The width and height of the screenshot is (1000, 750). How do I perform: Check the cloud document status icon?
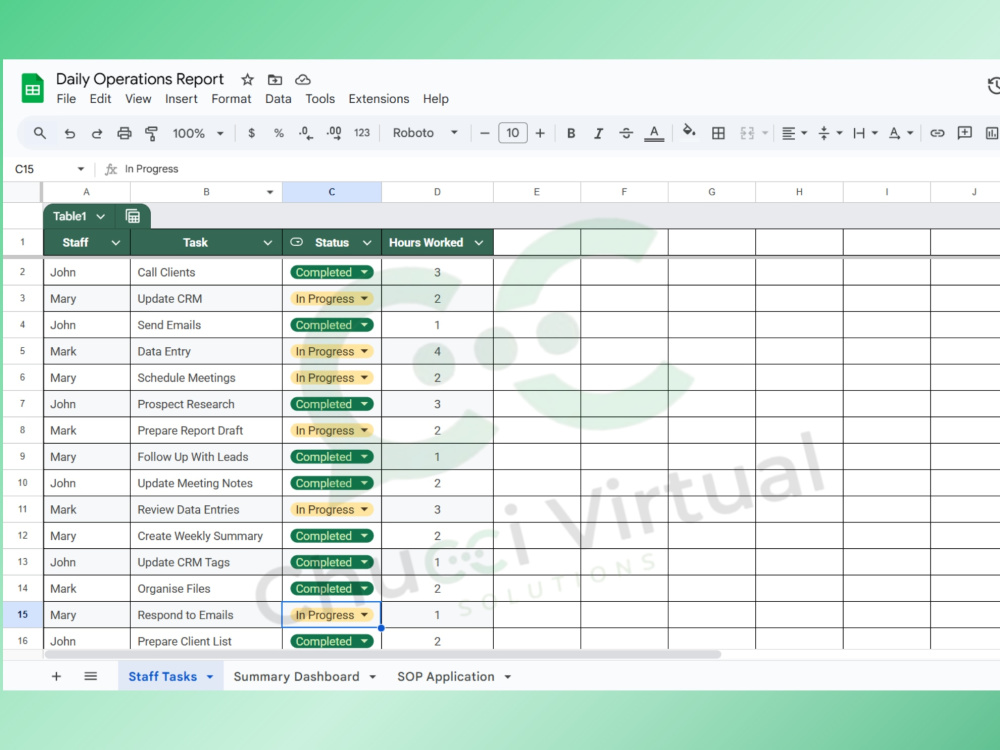(302, 80)
